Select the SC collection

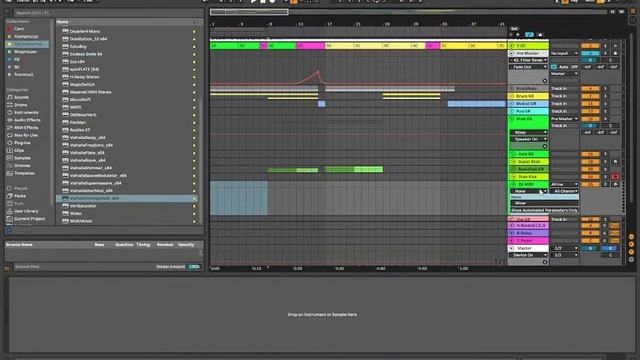pos(17,67)
